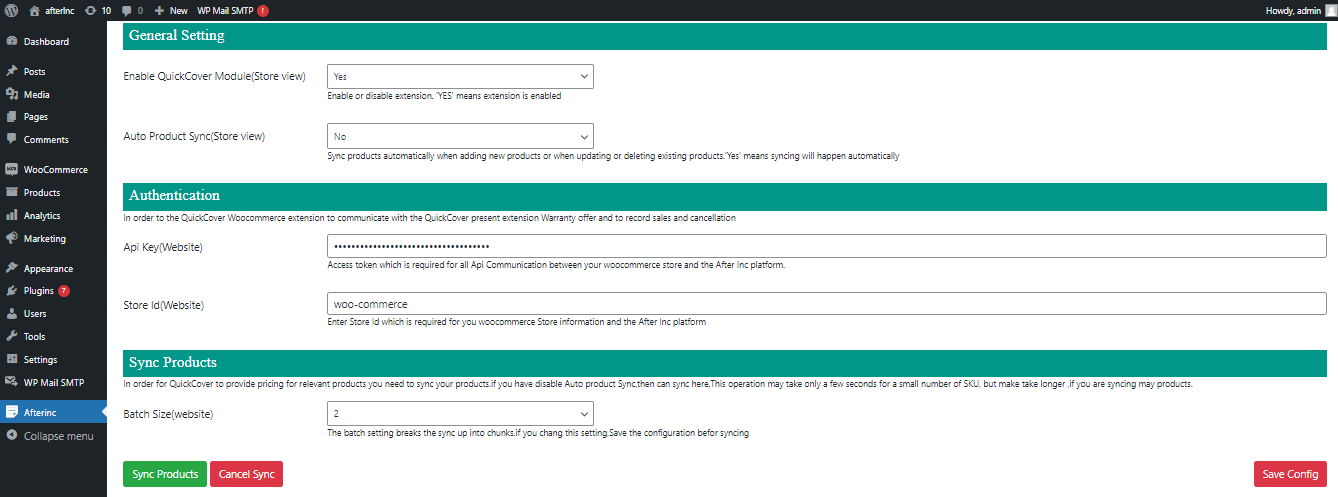
Task: Click the Plugins plug icon
Action: point(12,291)
